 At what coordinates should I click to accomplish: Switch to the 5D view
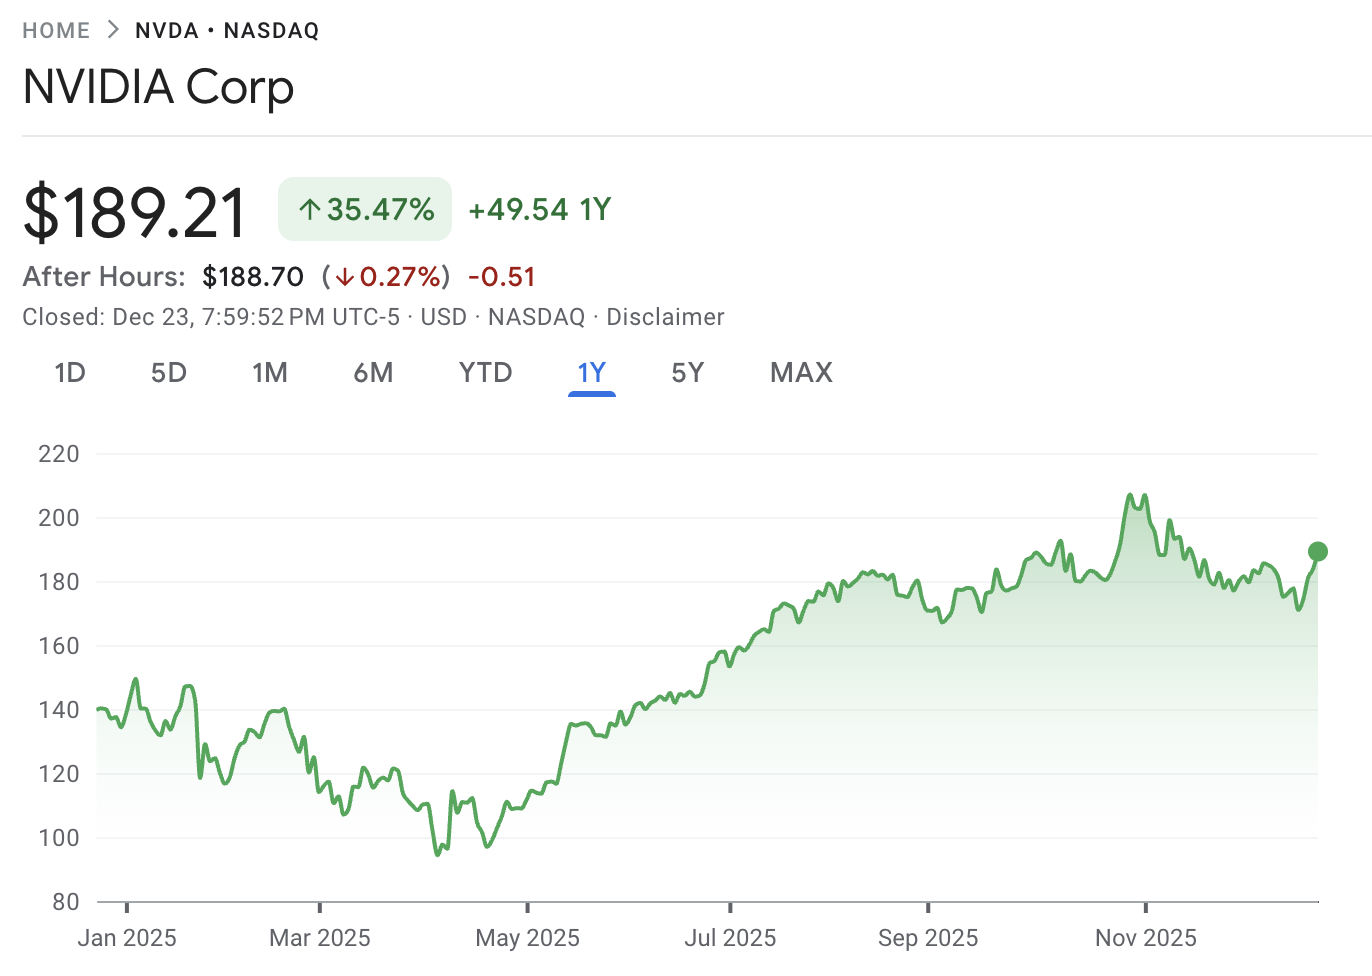[168, 372]
